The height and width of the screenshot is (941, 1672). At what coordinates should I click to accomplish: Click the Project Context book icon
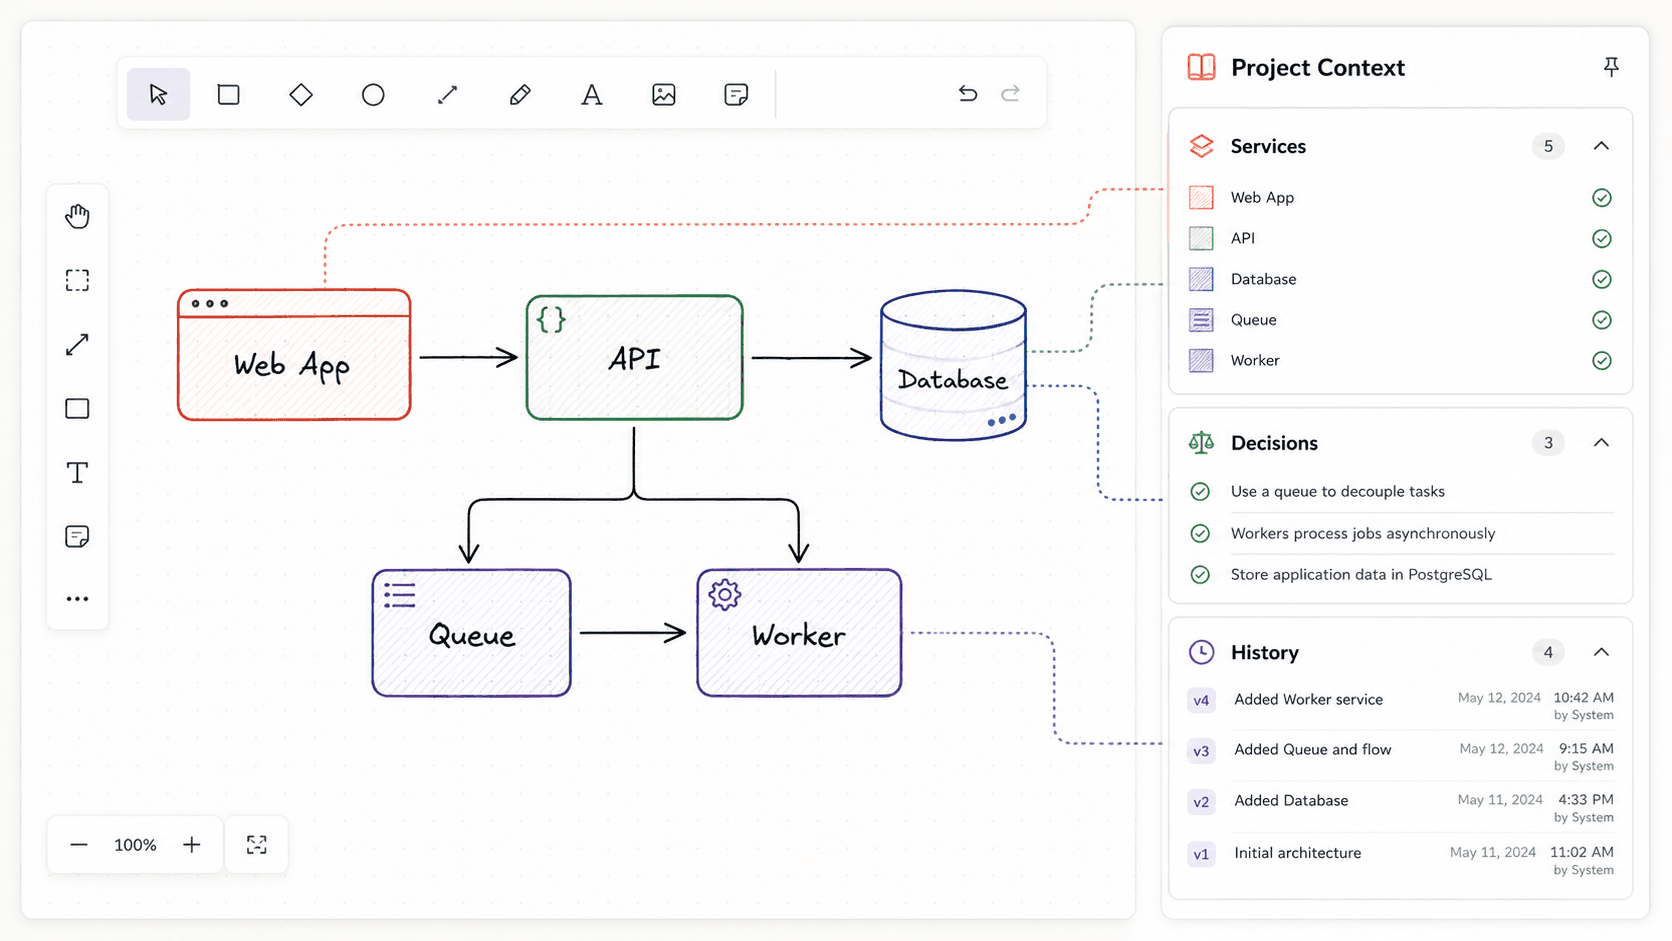tap(1201, 67)
